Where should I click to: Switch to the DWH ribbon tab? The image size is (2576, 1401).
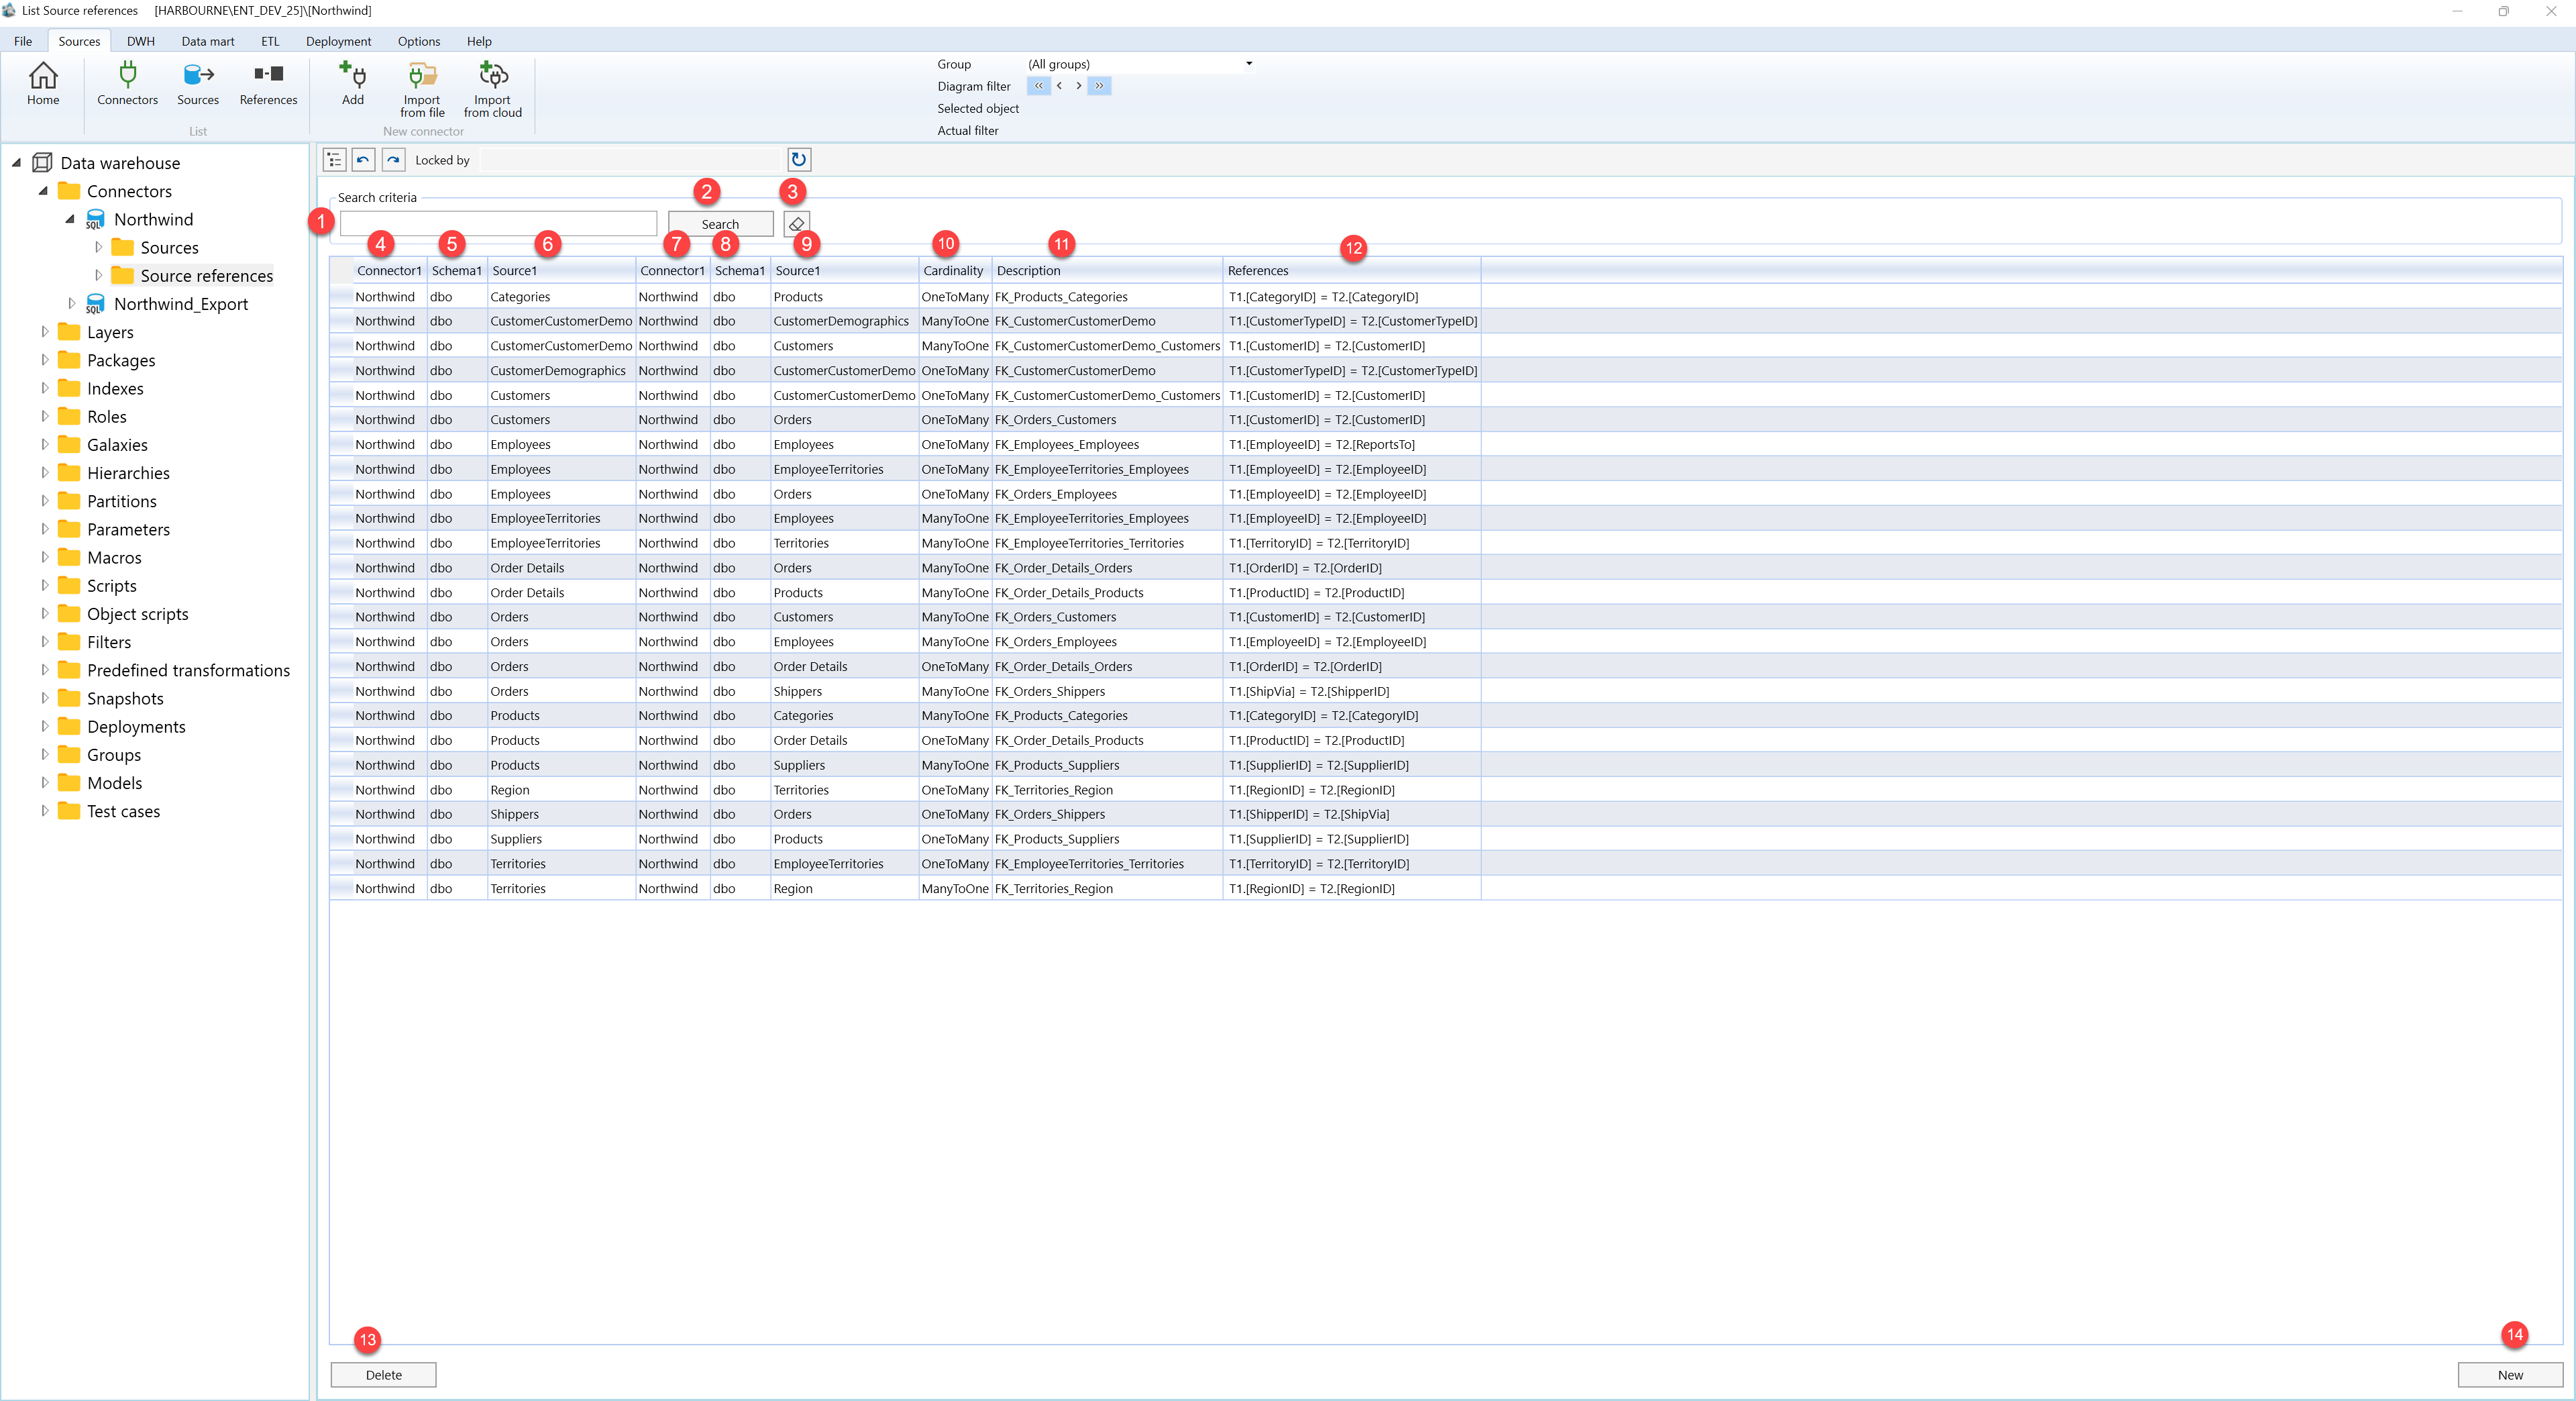(141, 41)
